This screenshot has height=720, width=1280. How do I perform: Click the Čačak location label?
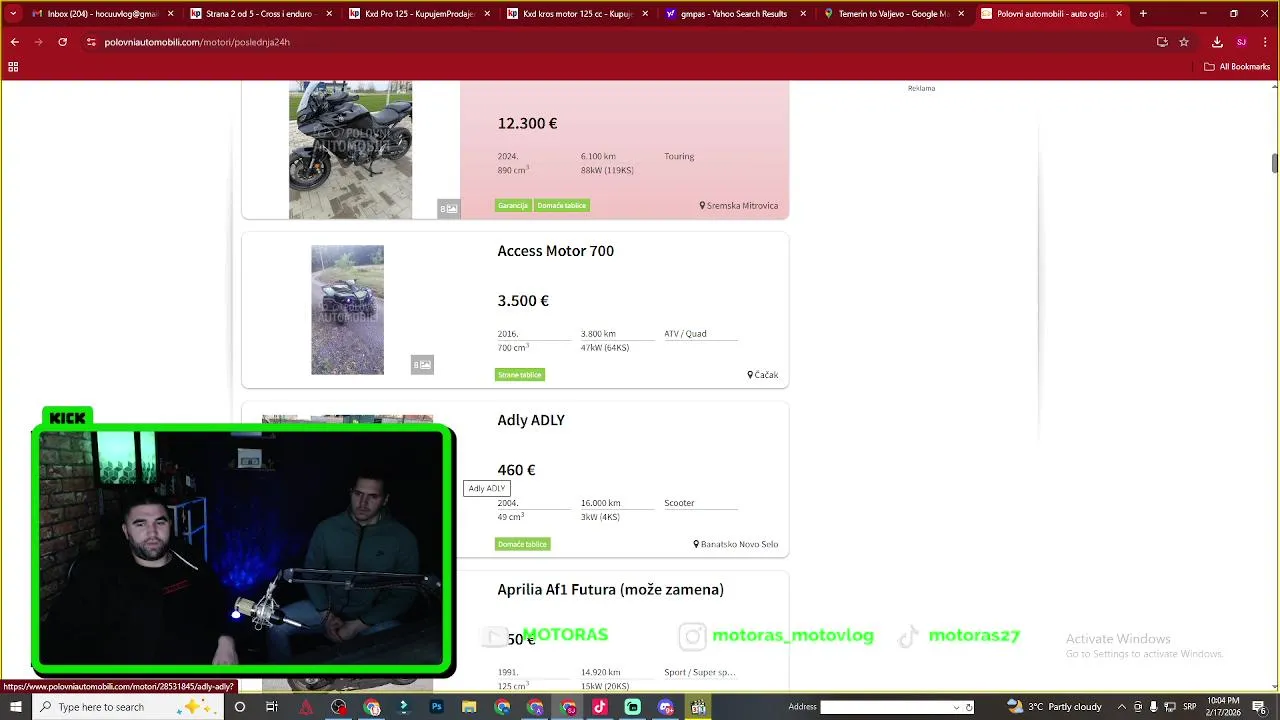[762, 375]
